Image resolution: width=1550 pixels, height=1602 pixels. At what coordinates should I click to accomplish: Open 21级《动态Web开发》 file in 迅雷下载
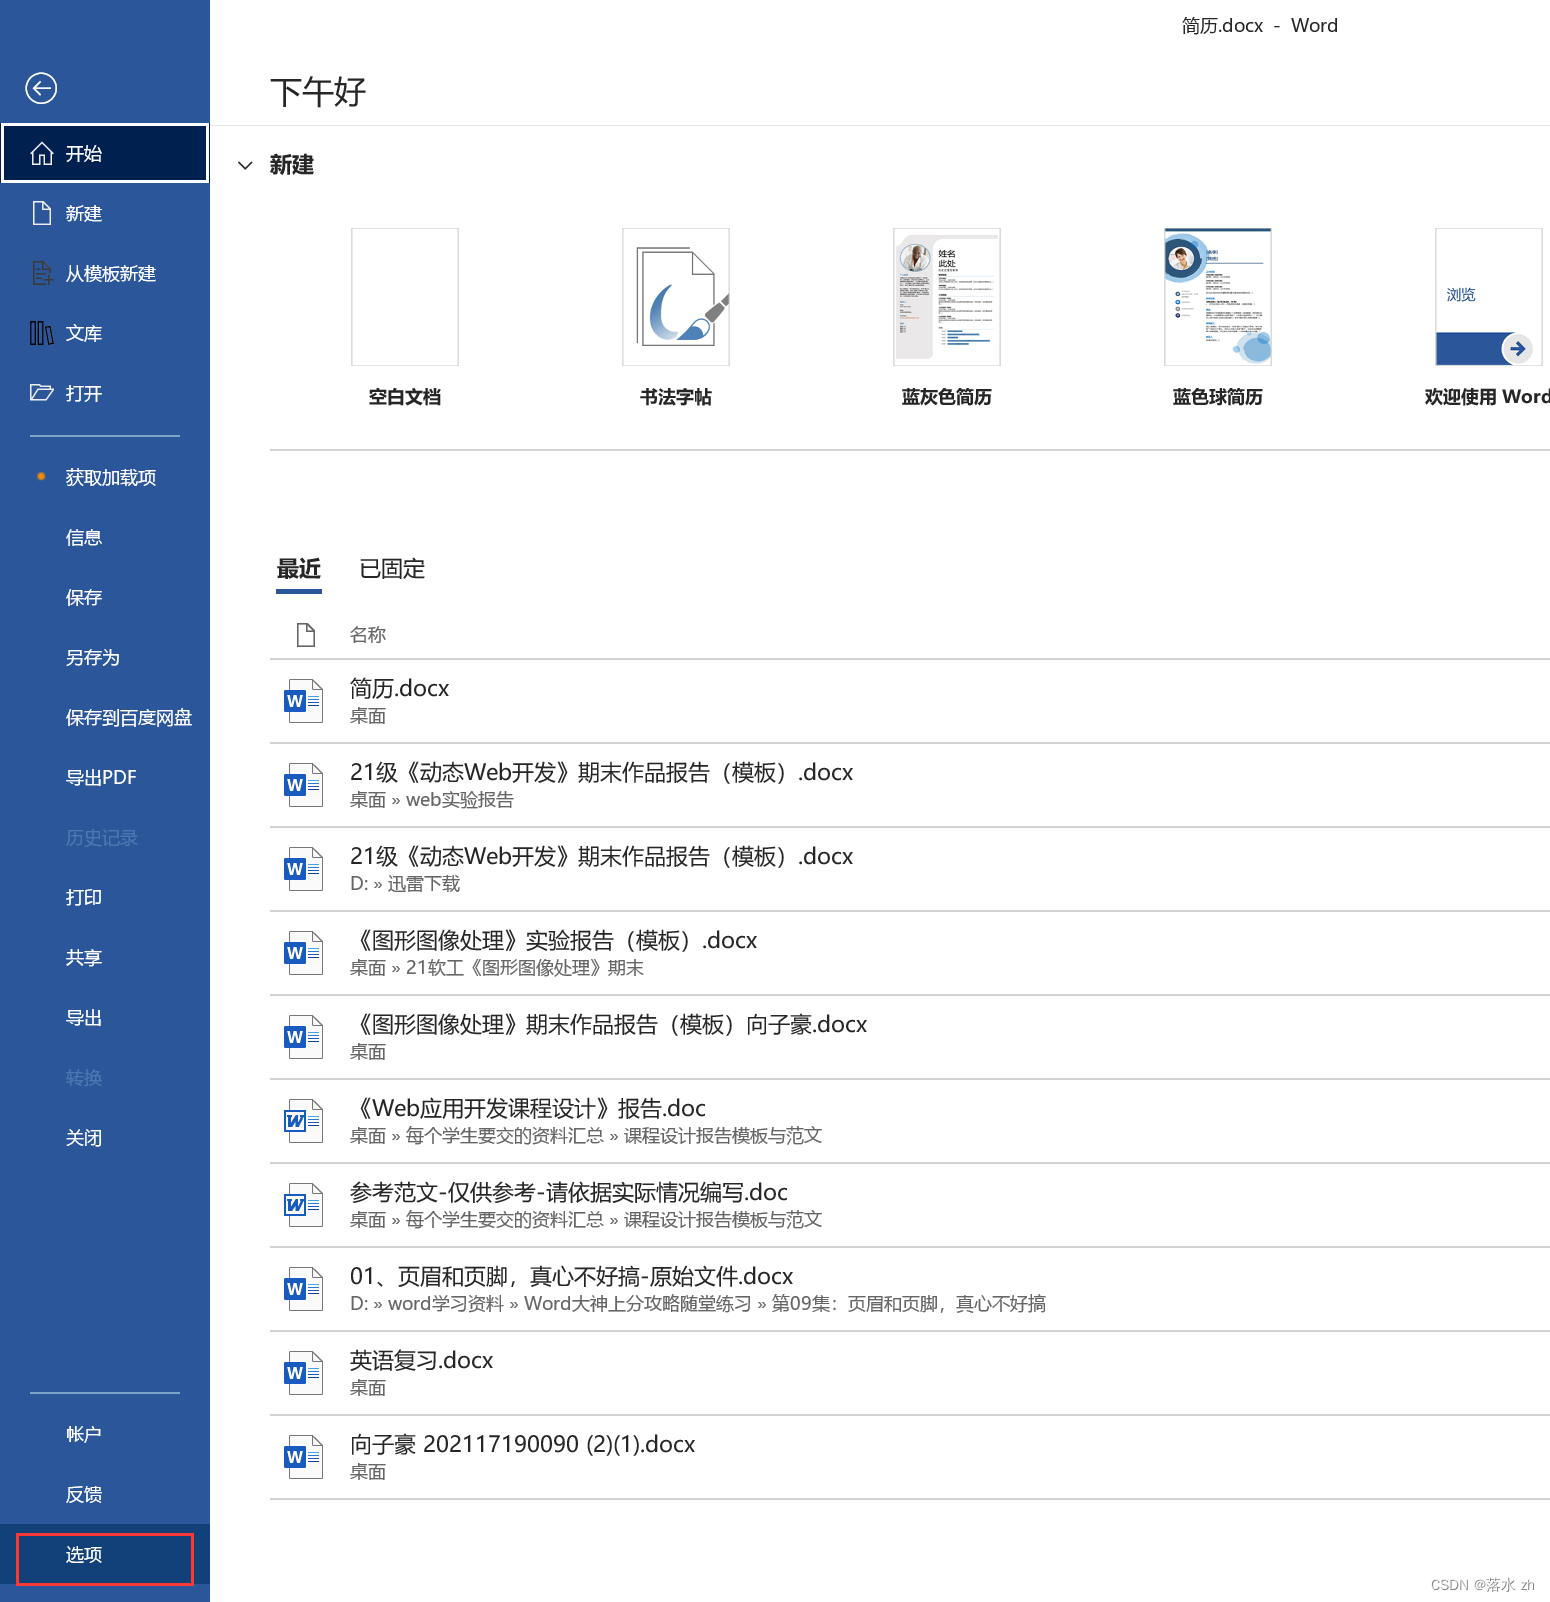coord(910,869)
